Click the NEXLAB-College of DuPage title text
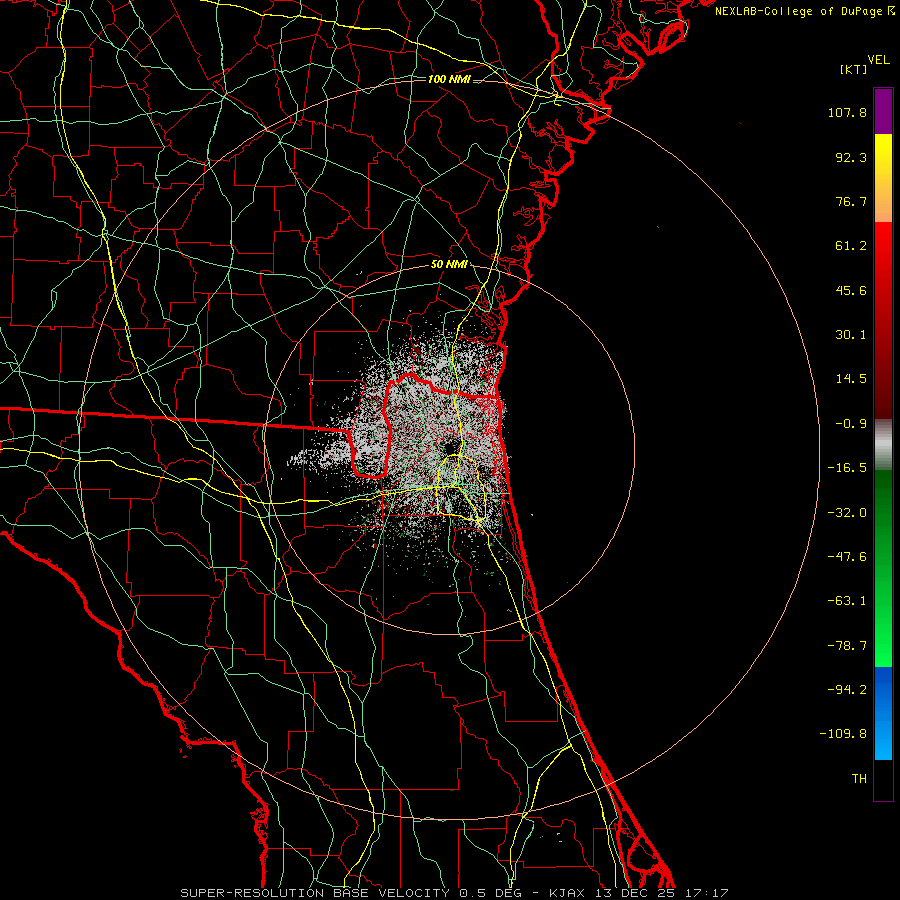900x900 pixels. point(804,11)
